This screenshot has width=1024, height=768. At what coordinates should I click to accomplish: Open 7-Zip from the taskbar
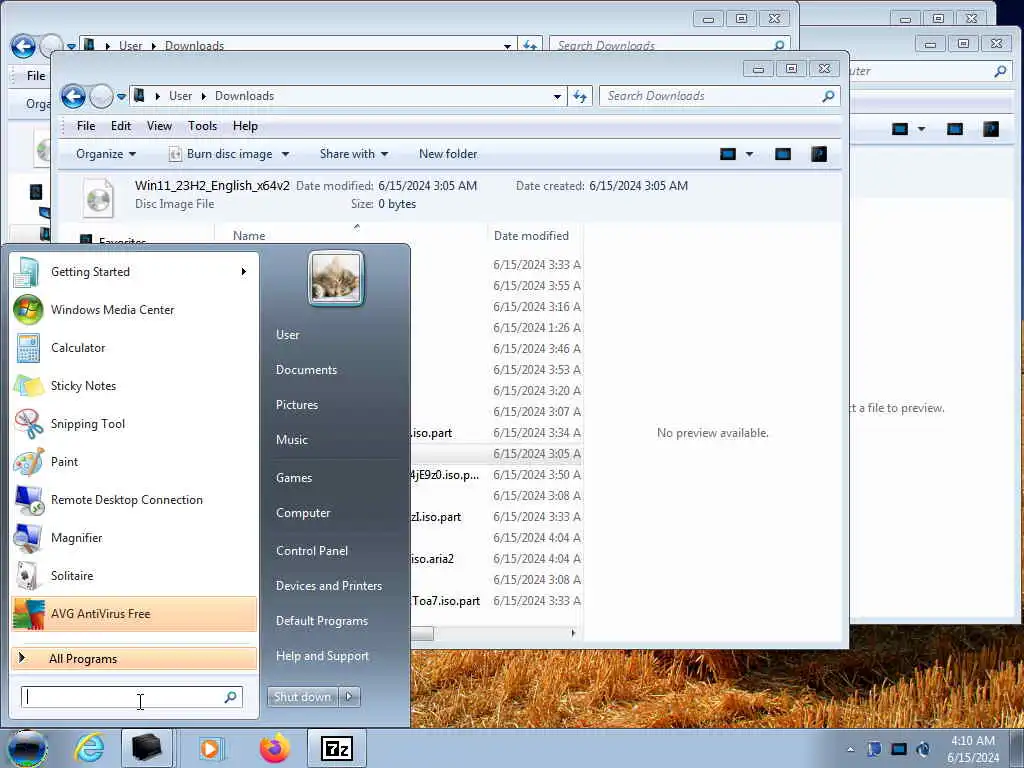(x=337, y=748)
